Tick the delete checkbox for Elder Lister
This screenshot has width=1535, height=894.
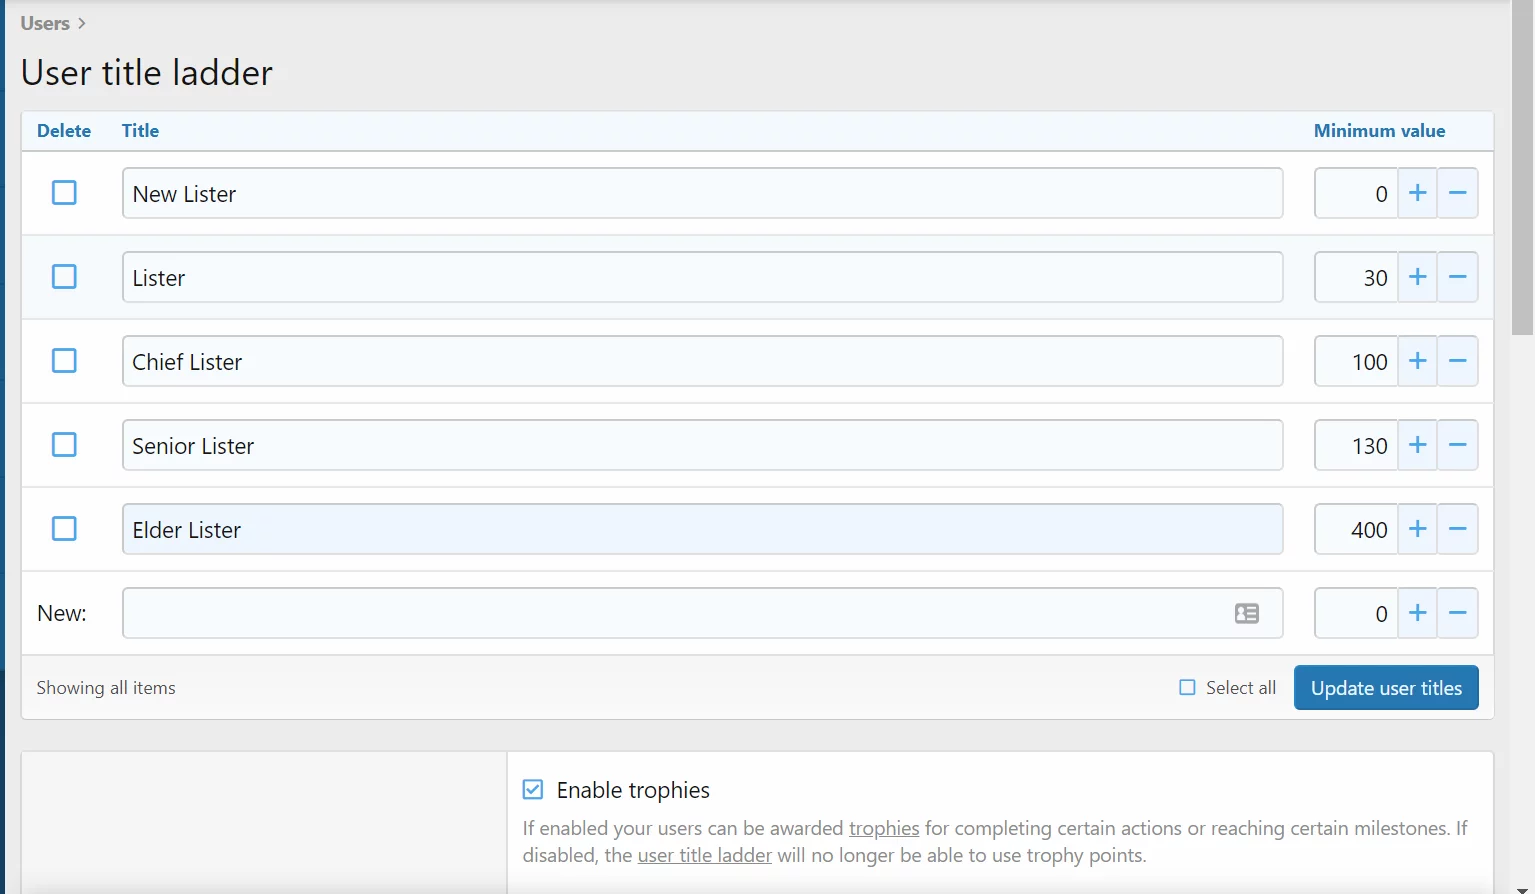point(64,529)
